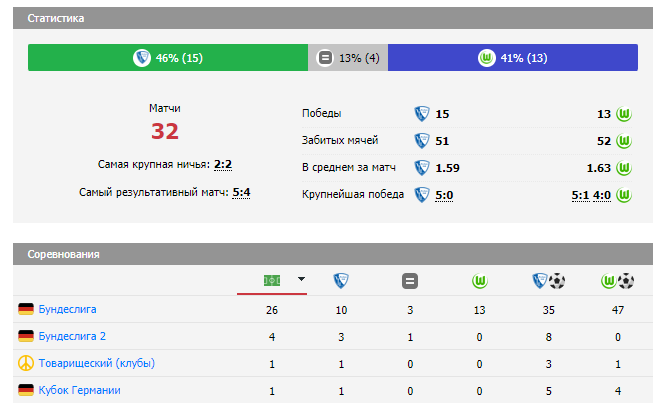Click the matches field icon column header

click(x=271, y=281)
